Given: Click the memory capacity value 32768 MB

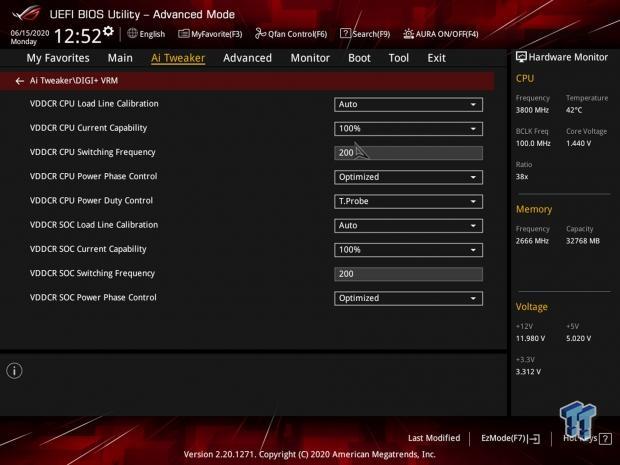Looking at the screenshot, I should coord(583,241).
